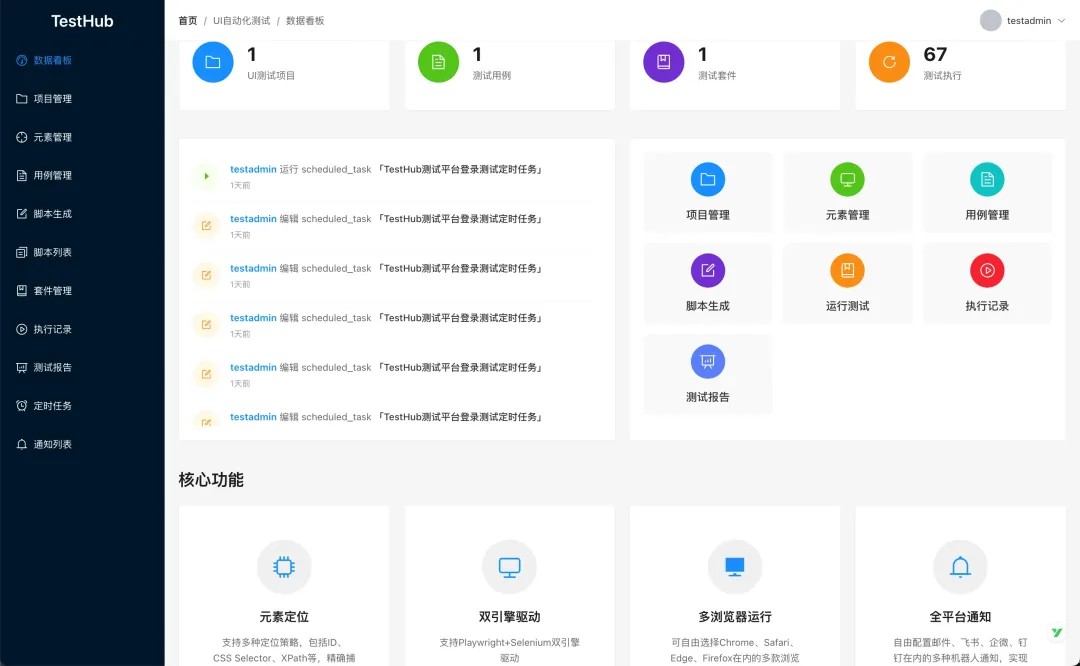This screenshot has width=1080, height=666.
Task: Open 执行记录 with the red play icon
Action: pos(987,270)
